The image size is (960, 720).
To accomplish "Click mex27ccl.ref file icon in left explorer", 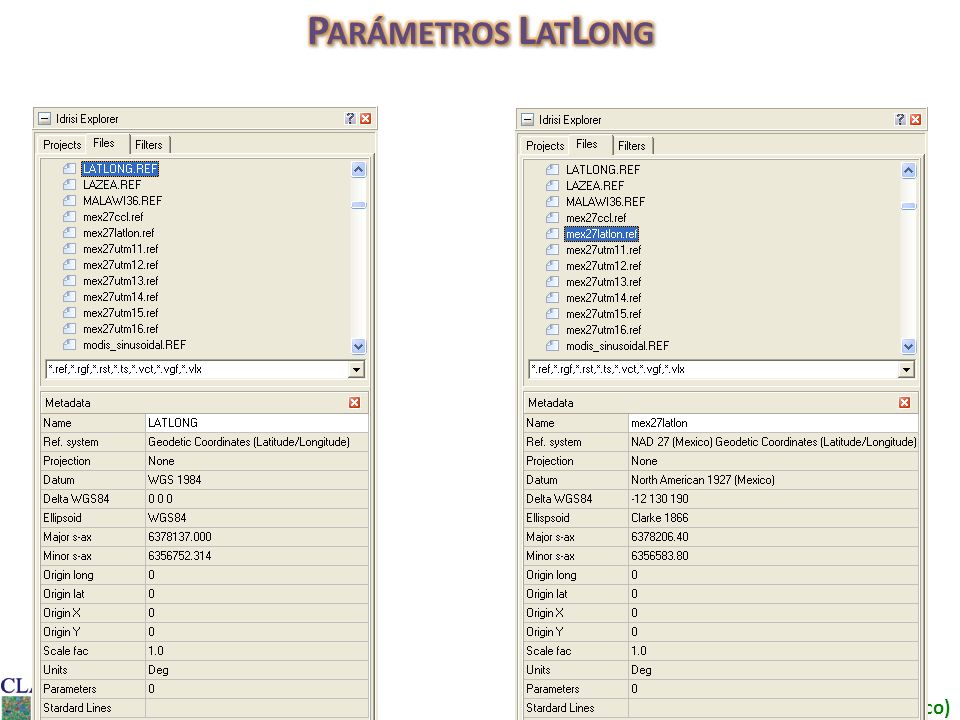I will (x=70, y=217).
